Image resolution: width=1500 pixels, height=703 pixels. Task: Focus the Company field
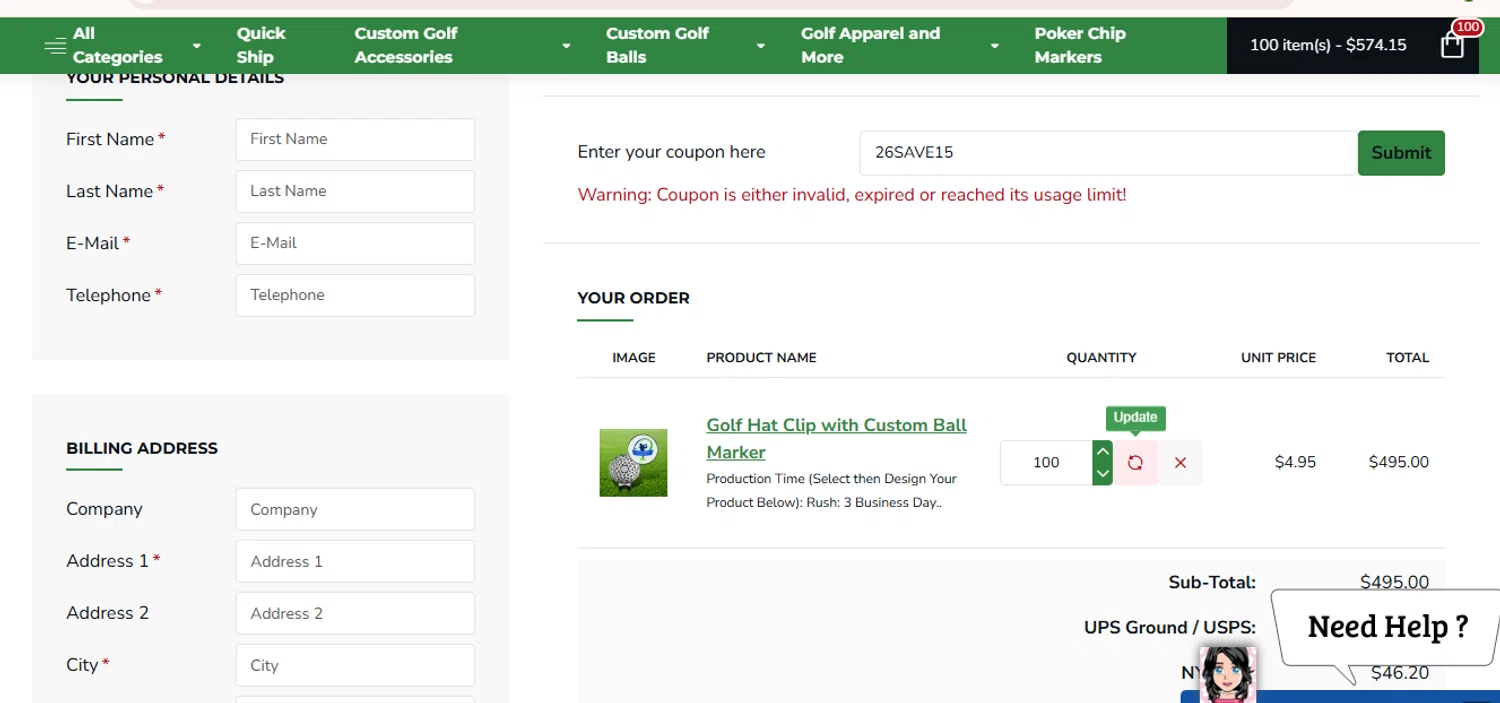(355, 509)
